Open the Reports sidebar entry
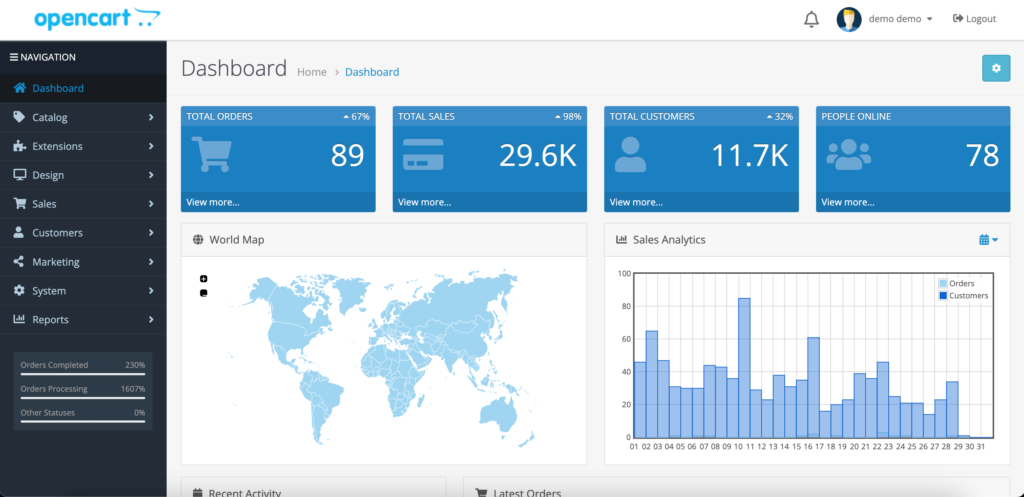This screenshot has height=497, width=1024. pyautogui.click(x=83, y=319)
